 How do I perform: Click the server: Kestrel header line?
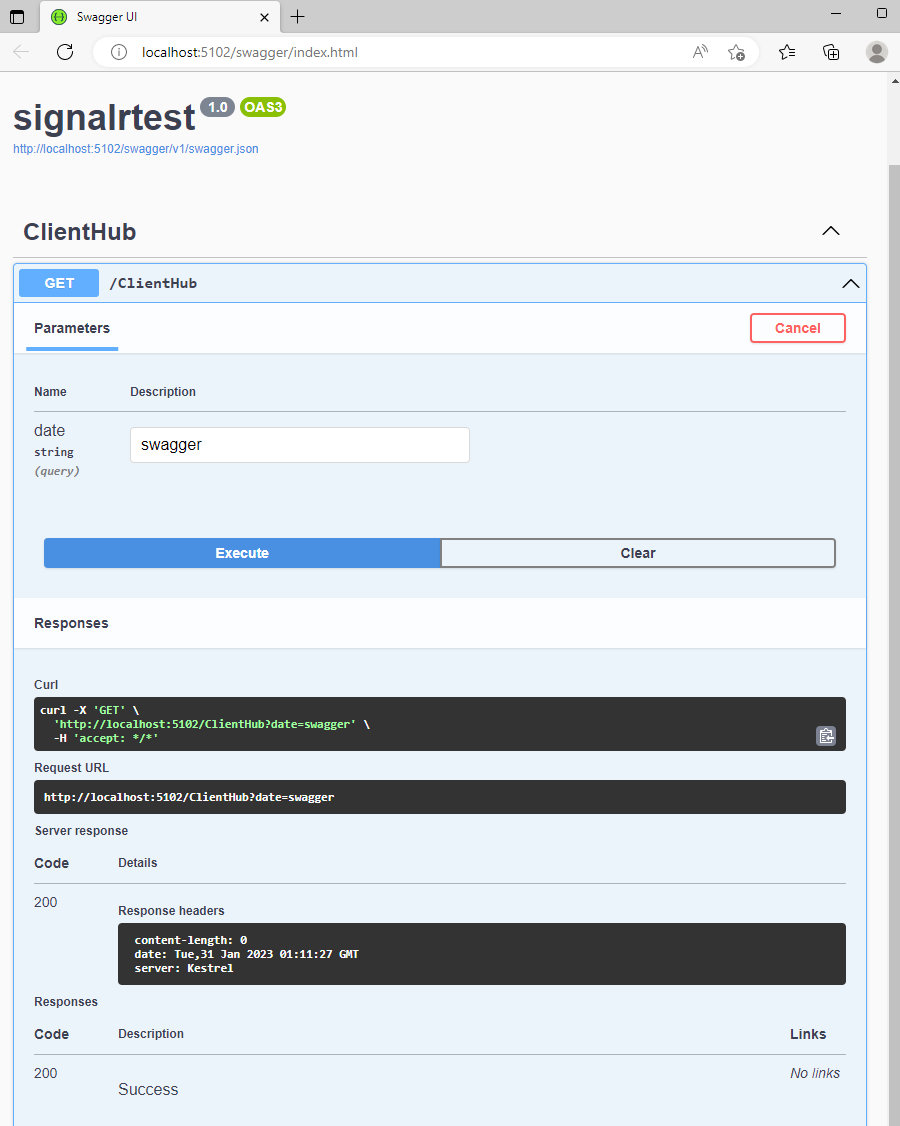(184, 968)
